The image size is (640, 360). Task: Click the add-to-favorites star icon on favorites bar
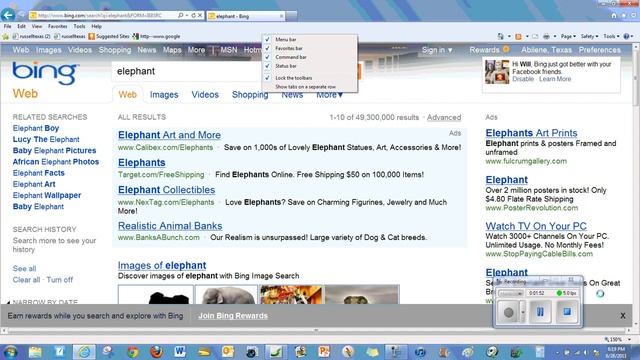click(x=5, y=36)
